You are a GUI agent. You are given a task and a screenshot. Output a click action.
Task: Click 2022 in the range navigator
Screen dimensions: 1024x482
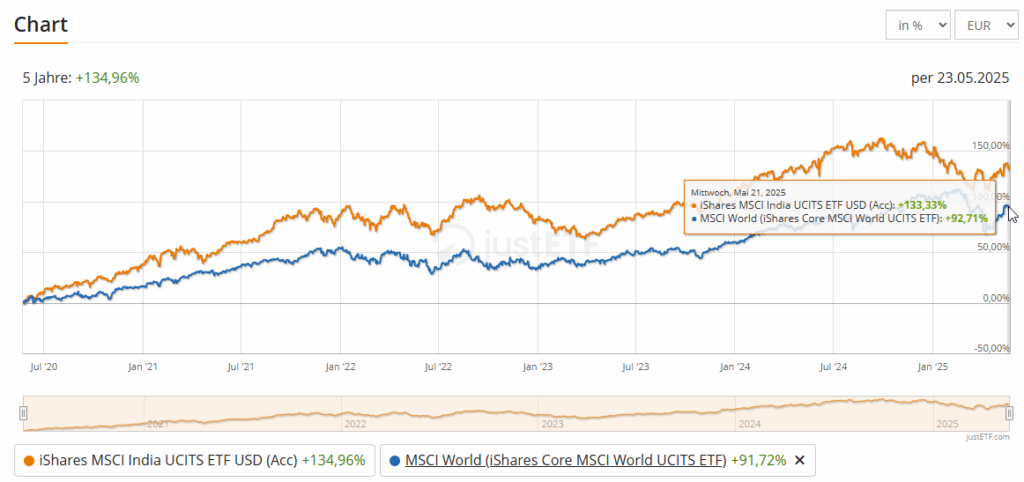pyautogui.click(x=355, y=424)
